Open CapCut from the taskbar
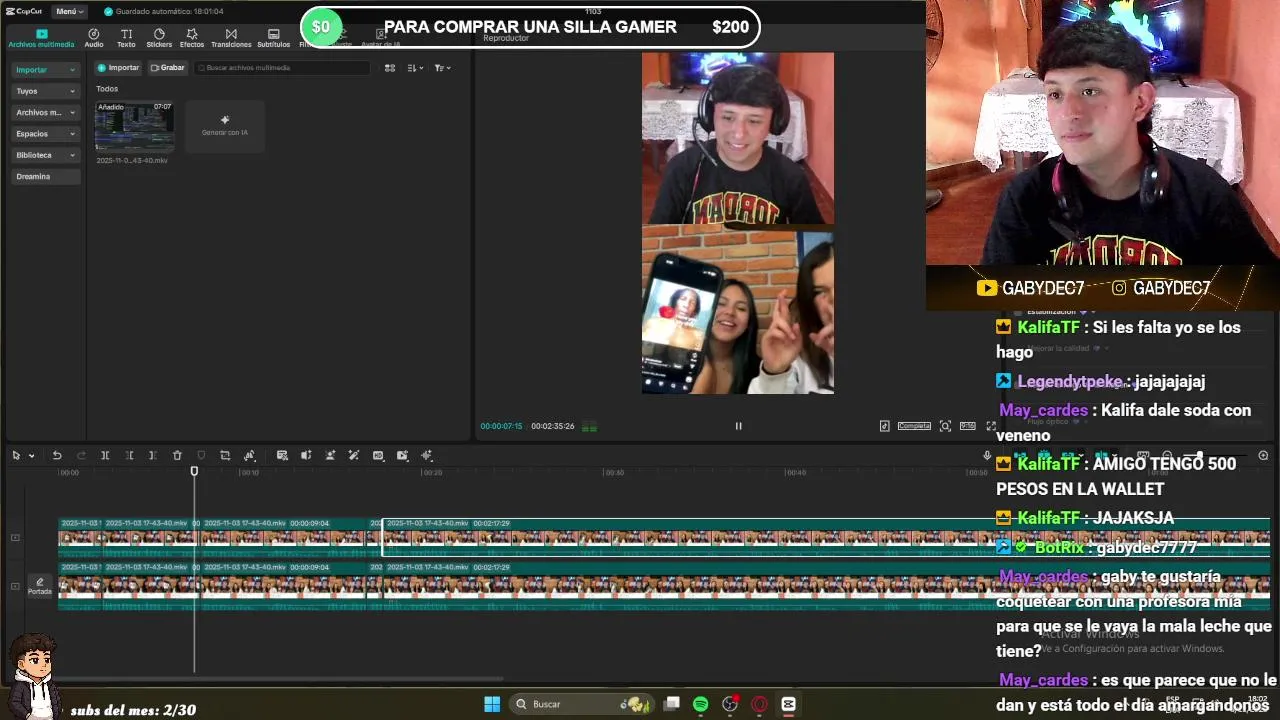The image size is (1280, 720). click(788, 704)
